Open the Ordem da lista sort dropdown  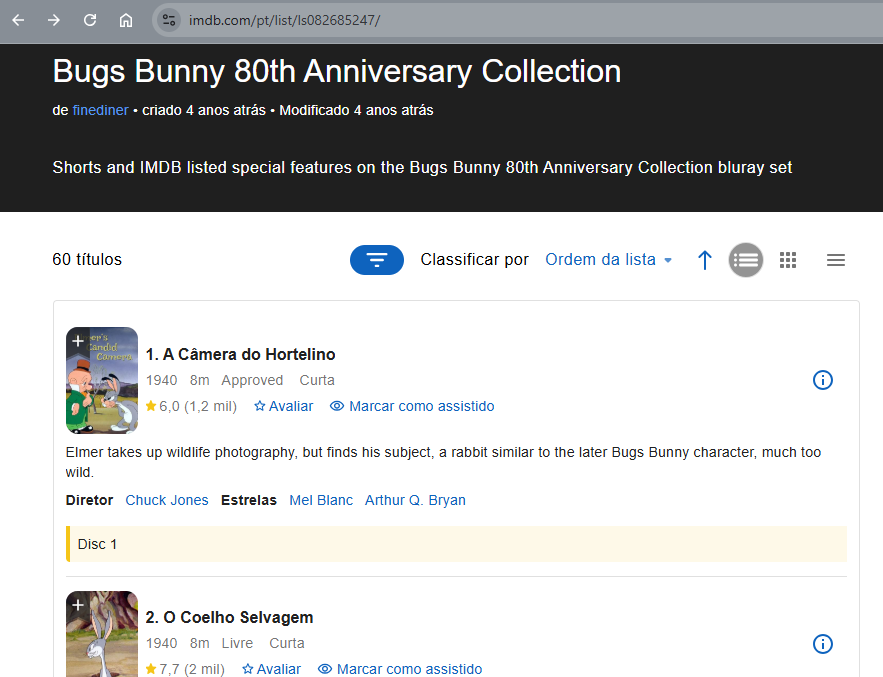[x=608, y=260]
